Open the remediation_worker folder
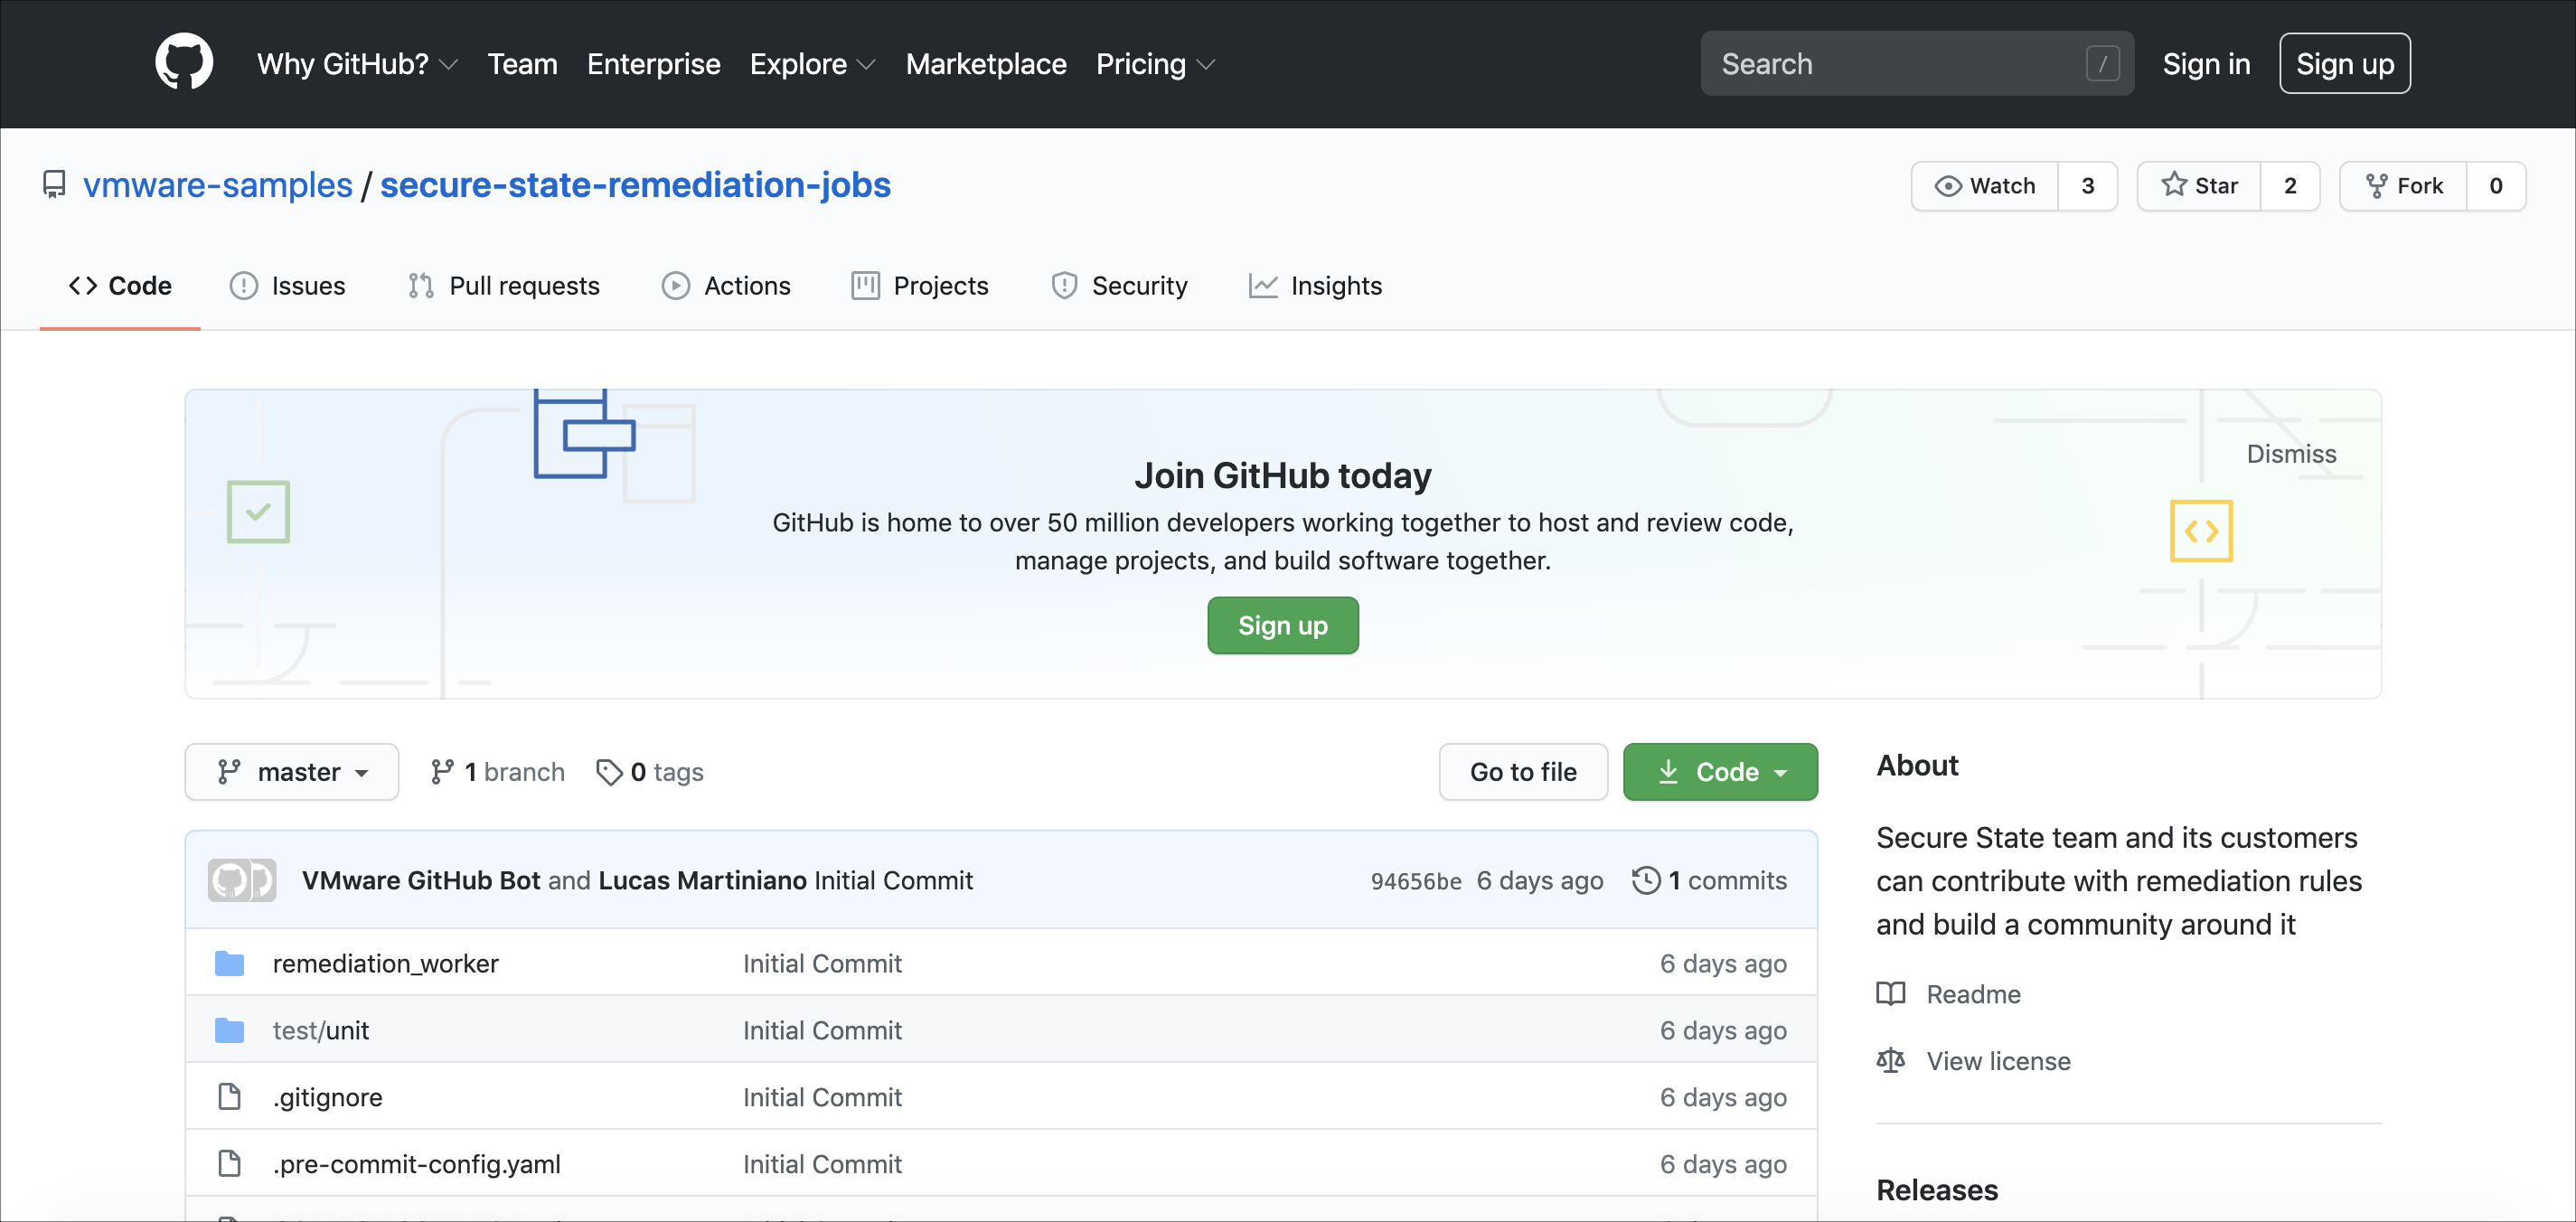This screenshot has height=1222, width=2576. click(384, 961)
